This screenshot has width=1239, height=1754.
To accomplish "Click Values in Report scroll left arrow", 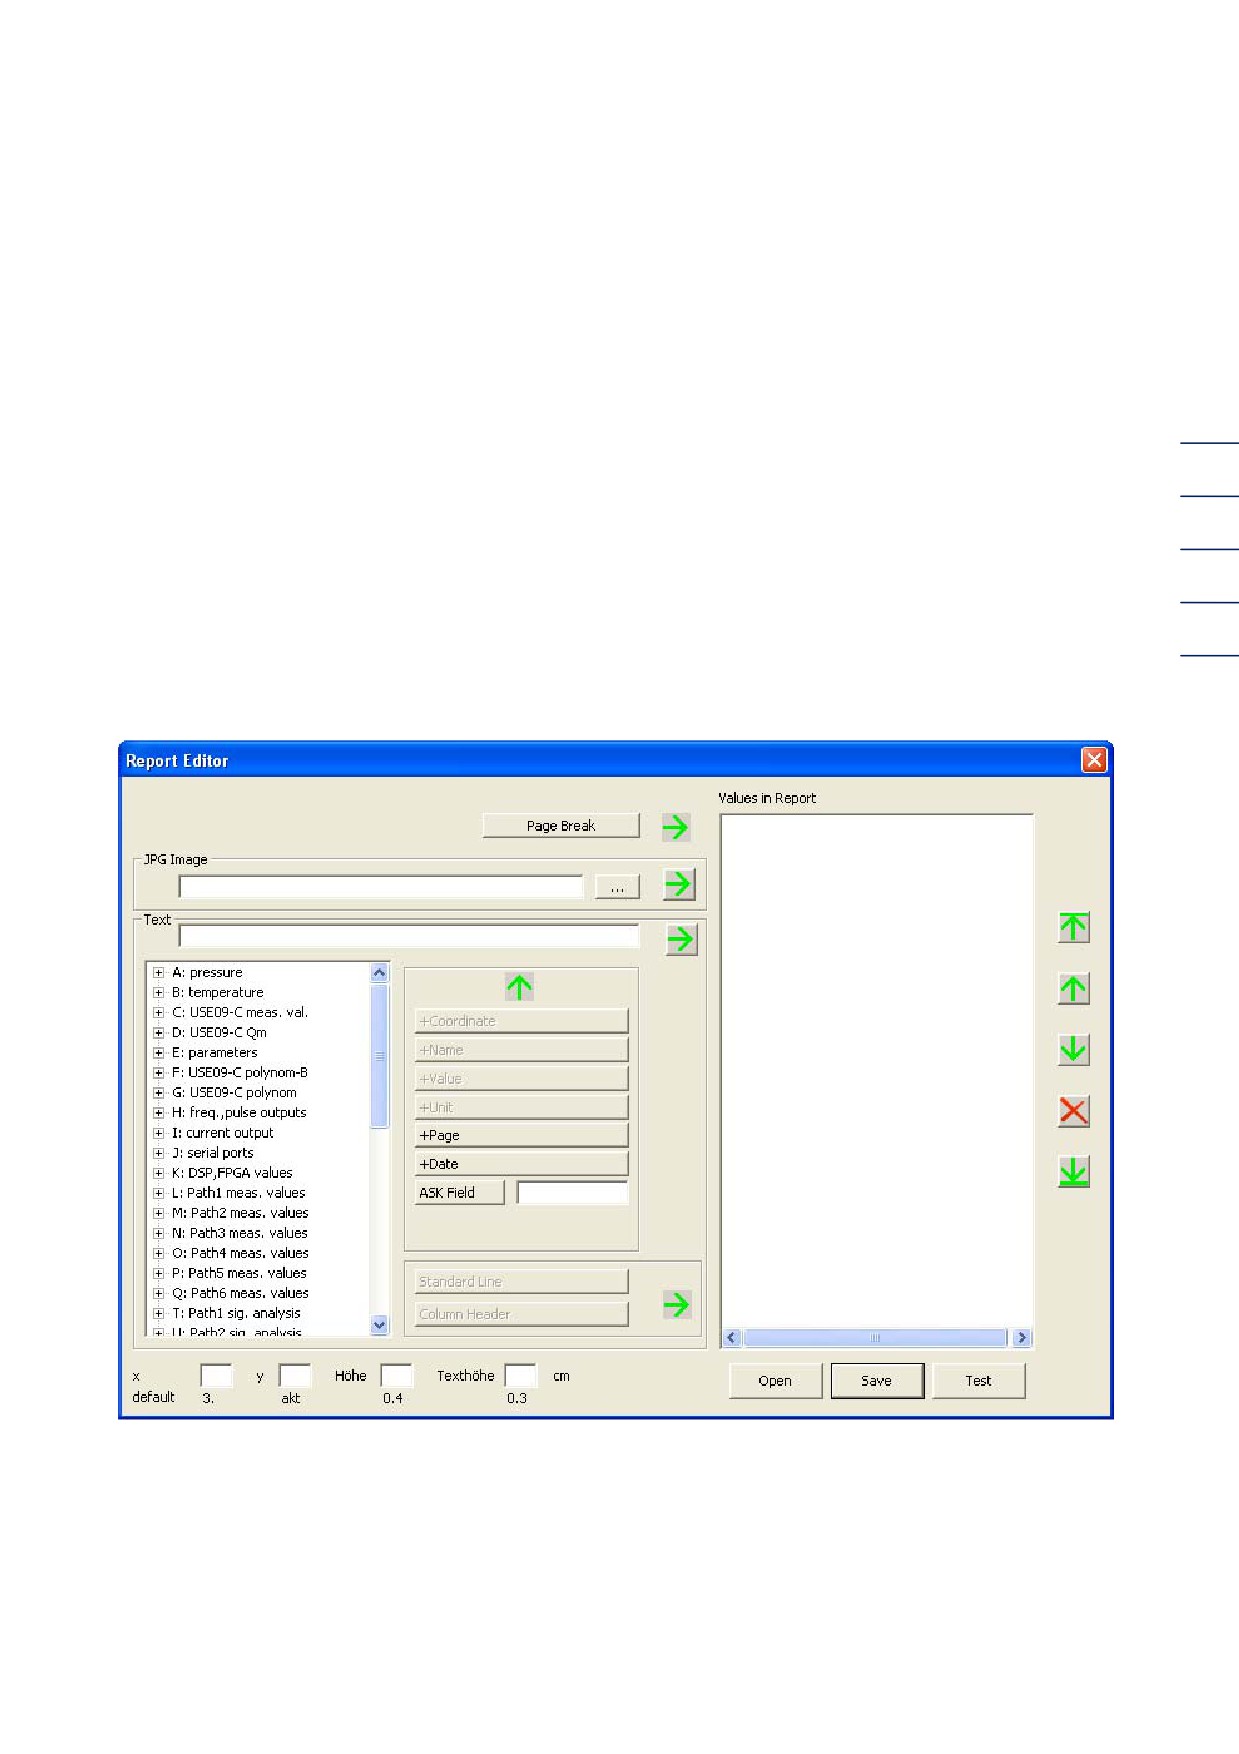I will tap(732, 1338).
